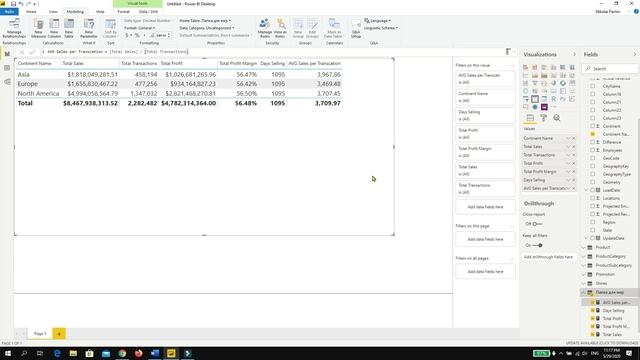Save the file from quick access toolbar
640x360 pixels.
pos(13,4)
